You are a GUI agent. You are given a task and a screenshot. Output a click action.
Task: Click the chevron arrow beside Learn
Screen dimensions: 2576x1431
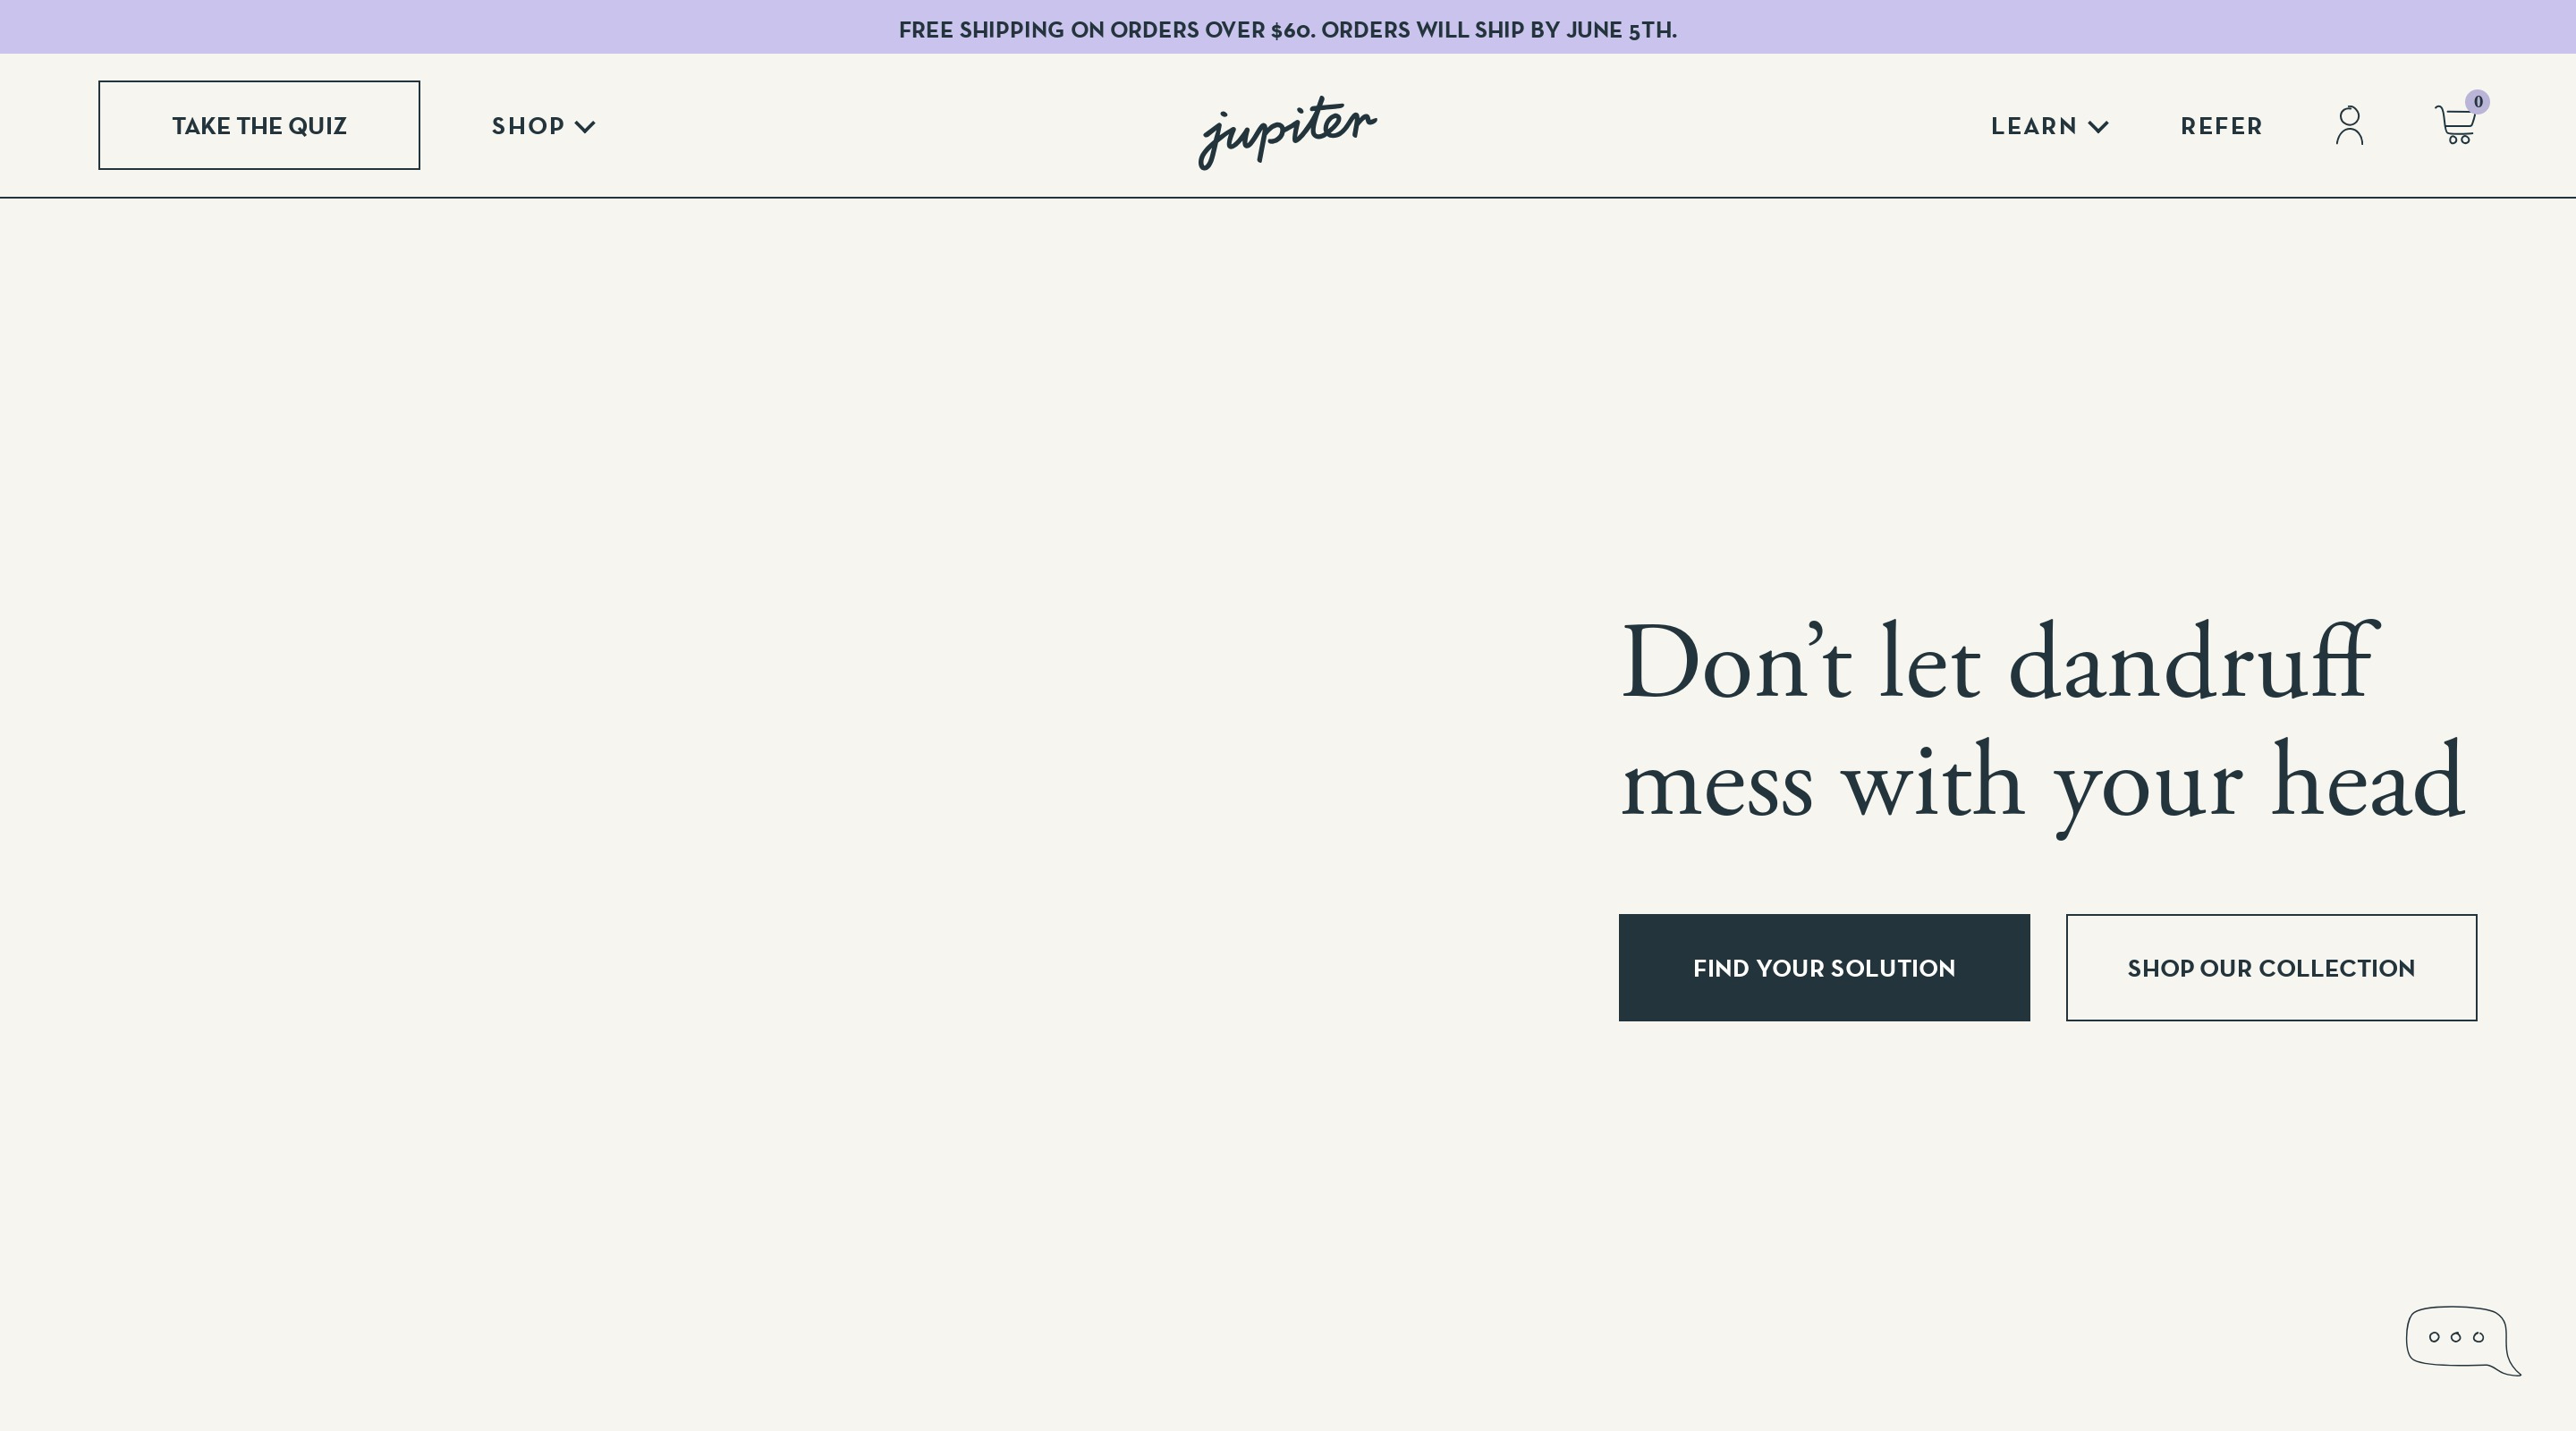pyautogui.click(x=2098, y=127)
